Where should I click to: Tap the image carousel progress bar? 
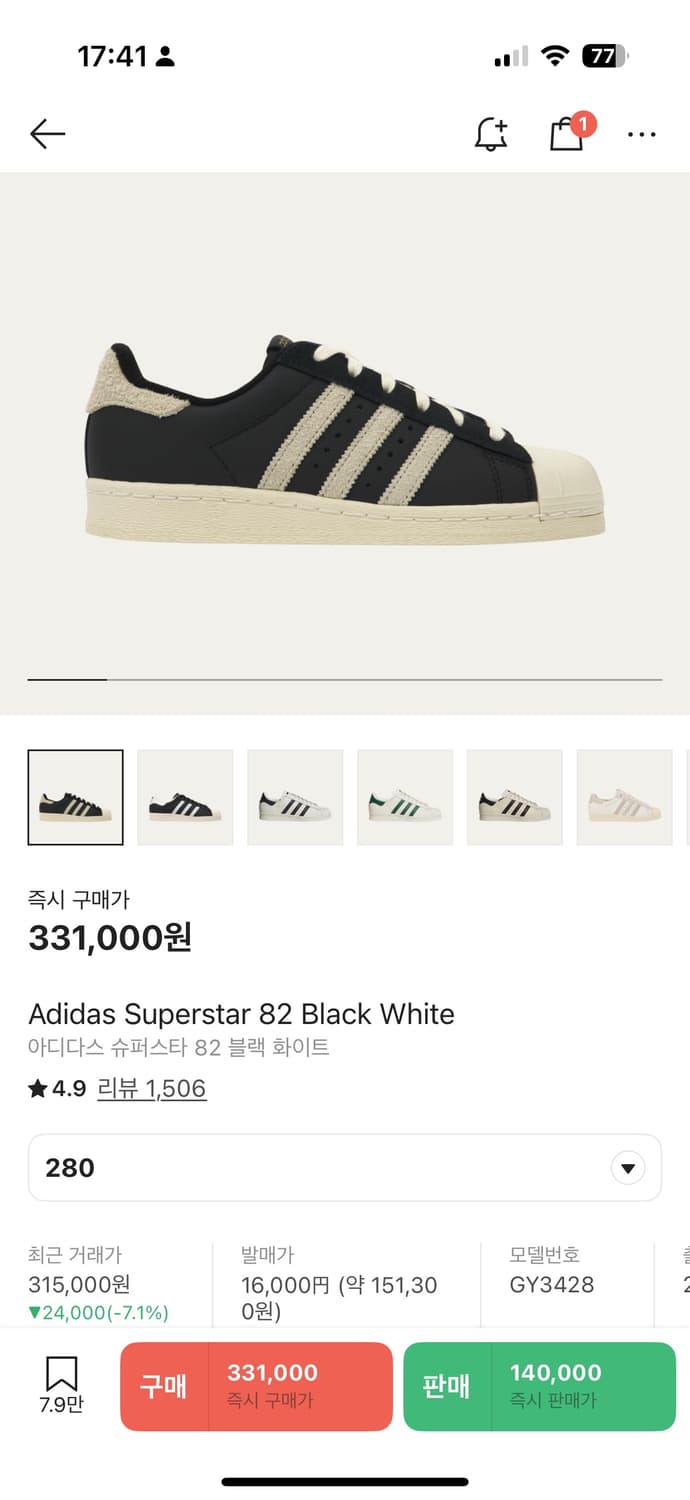click(x=344, y=680)
